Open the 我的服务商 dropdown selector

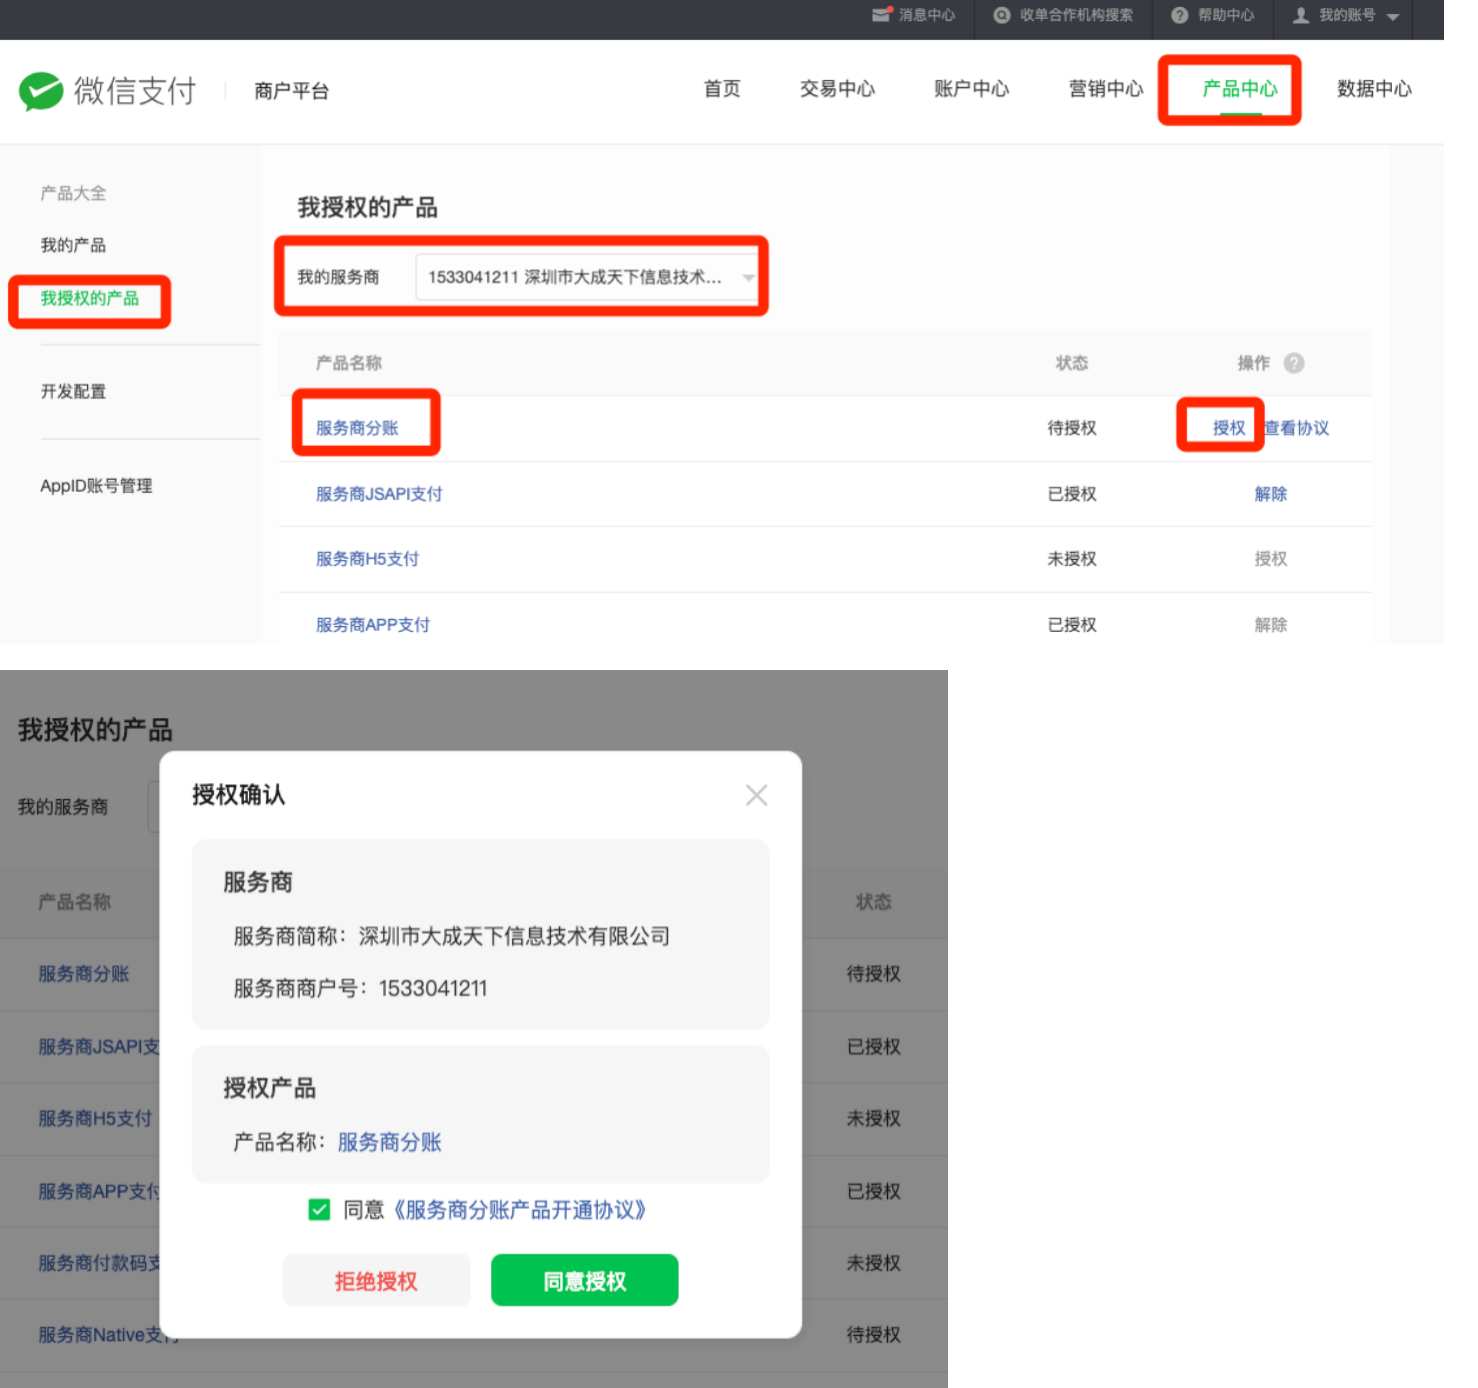tap(587, 277)
